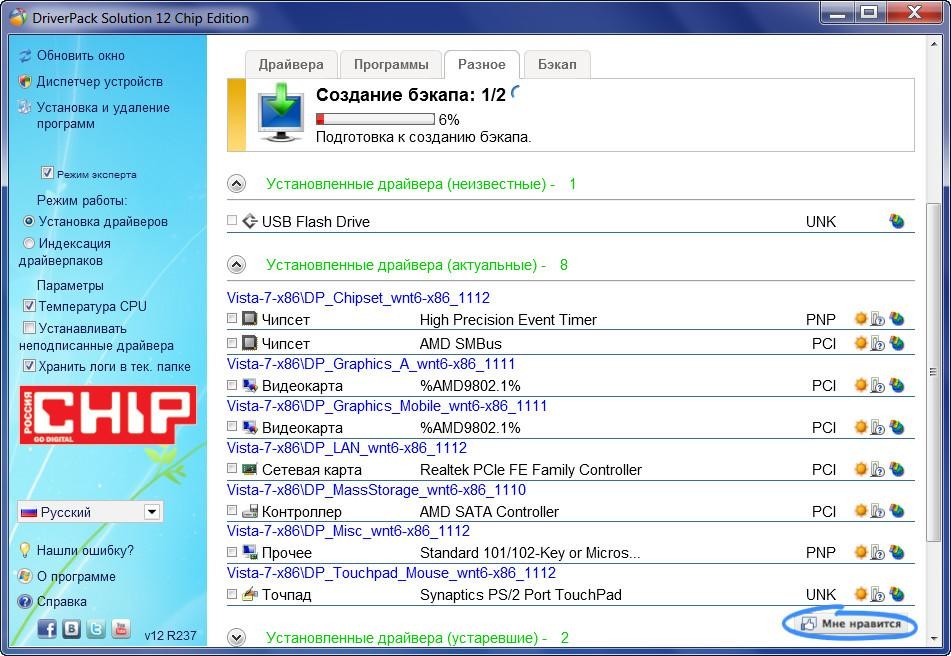The height and width of the screenshot is (656, 951).
Task: Click globe icon for AMD SATA Controller
Action: [x=896, y=511]
